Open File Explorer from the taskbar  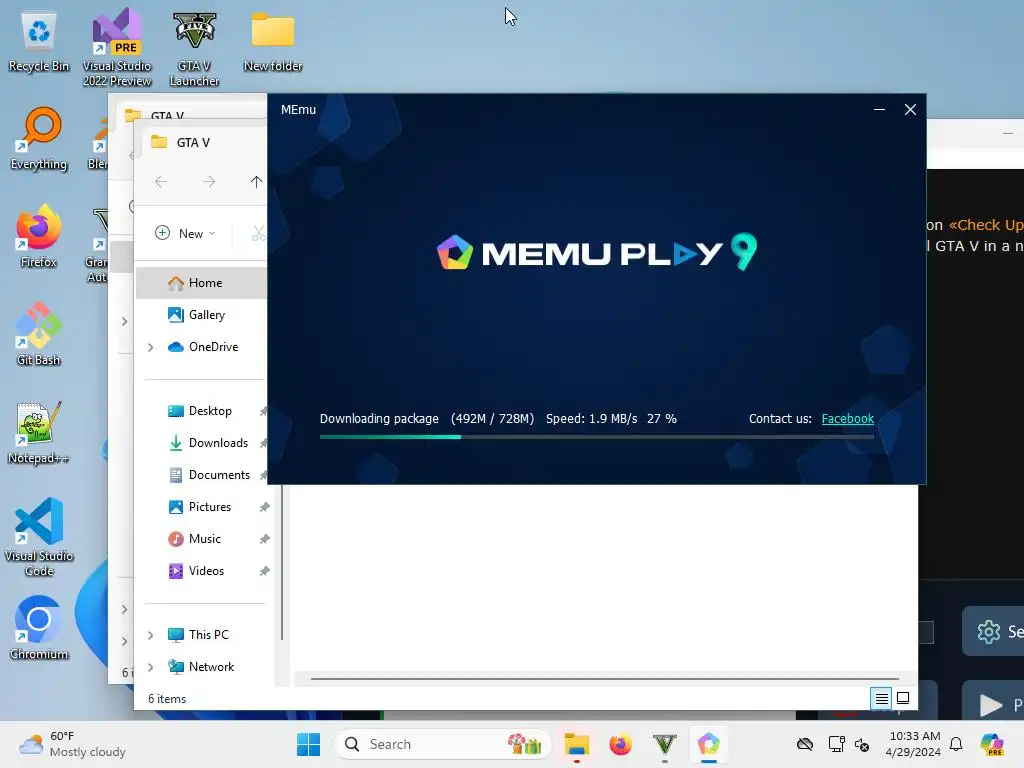click(x=577, y=744)
